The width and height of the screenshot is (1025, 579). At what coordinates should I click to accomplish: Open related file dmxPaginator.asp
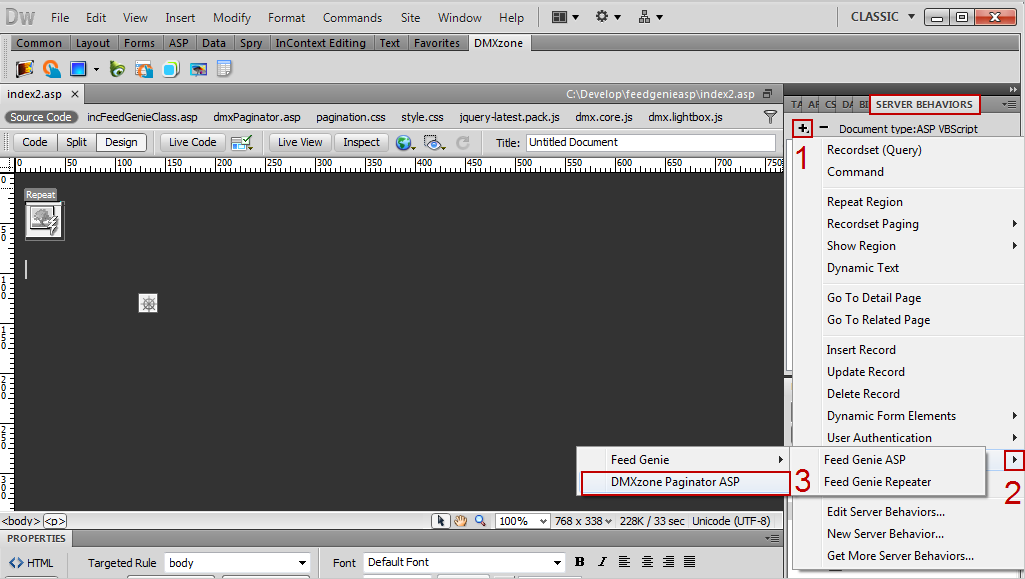(x=257, y=117)
